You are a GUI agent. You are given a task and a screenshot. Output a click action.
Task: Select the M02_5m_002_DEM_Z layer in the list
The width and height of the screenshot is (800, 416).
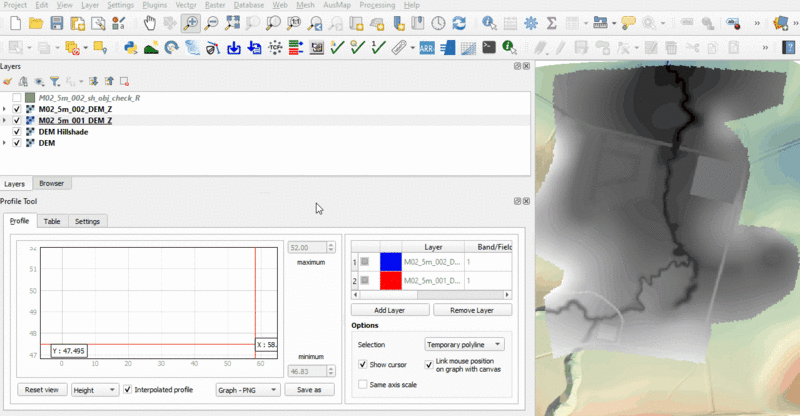coord(75,109)
